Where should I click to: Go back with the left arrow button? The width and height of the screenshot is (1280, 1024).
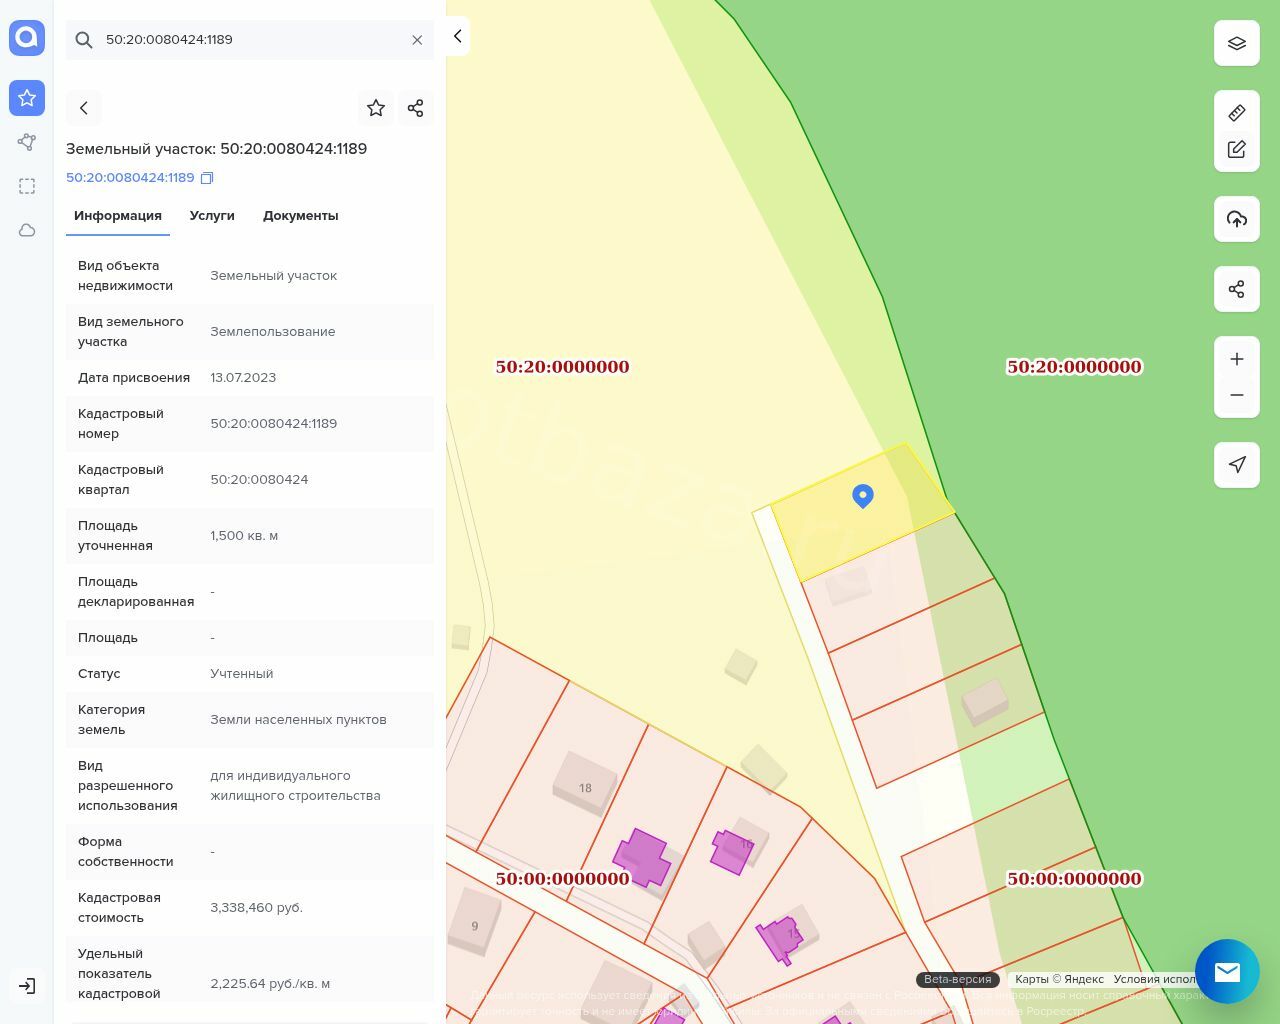(84, 108)
